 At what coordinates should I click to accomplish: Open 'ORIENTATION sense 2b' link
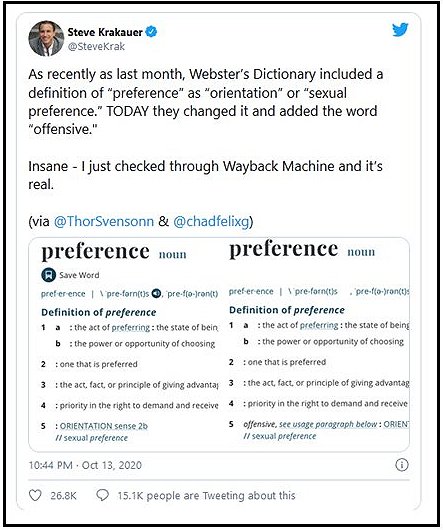tap(104, 426)
